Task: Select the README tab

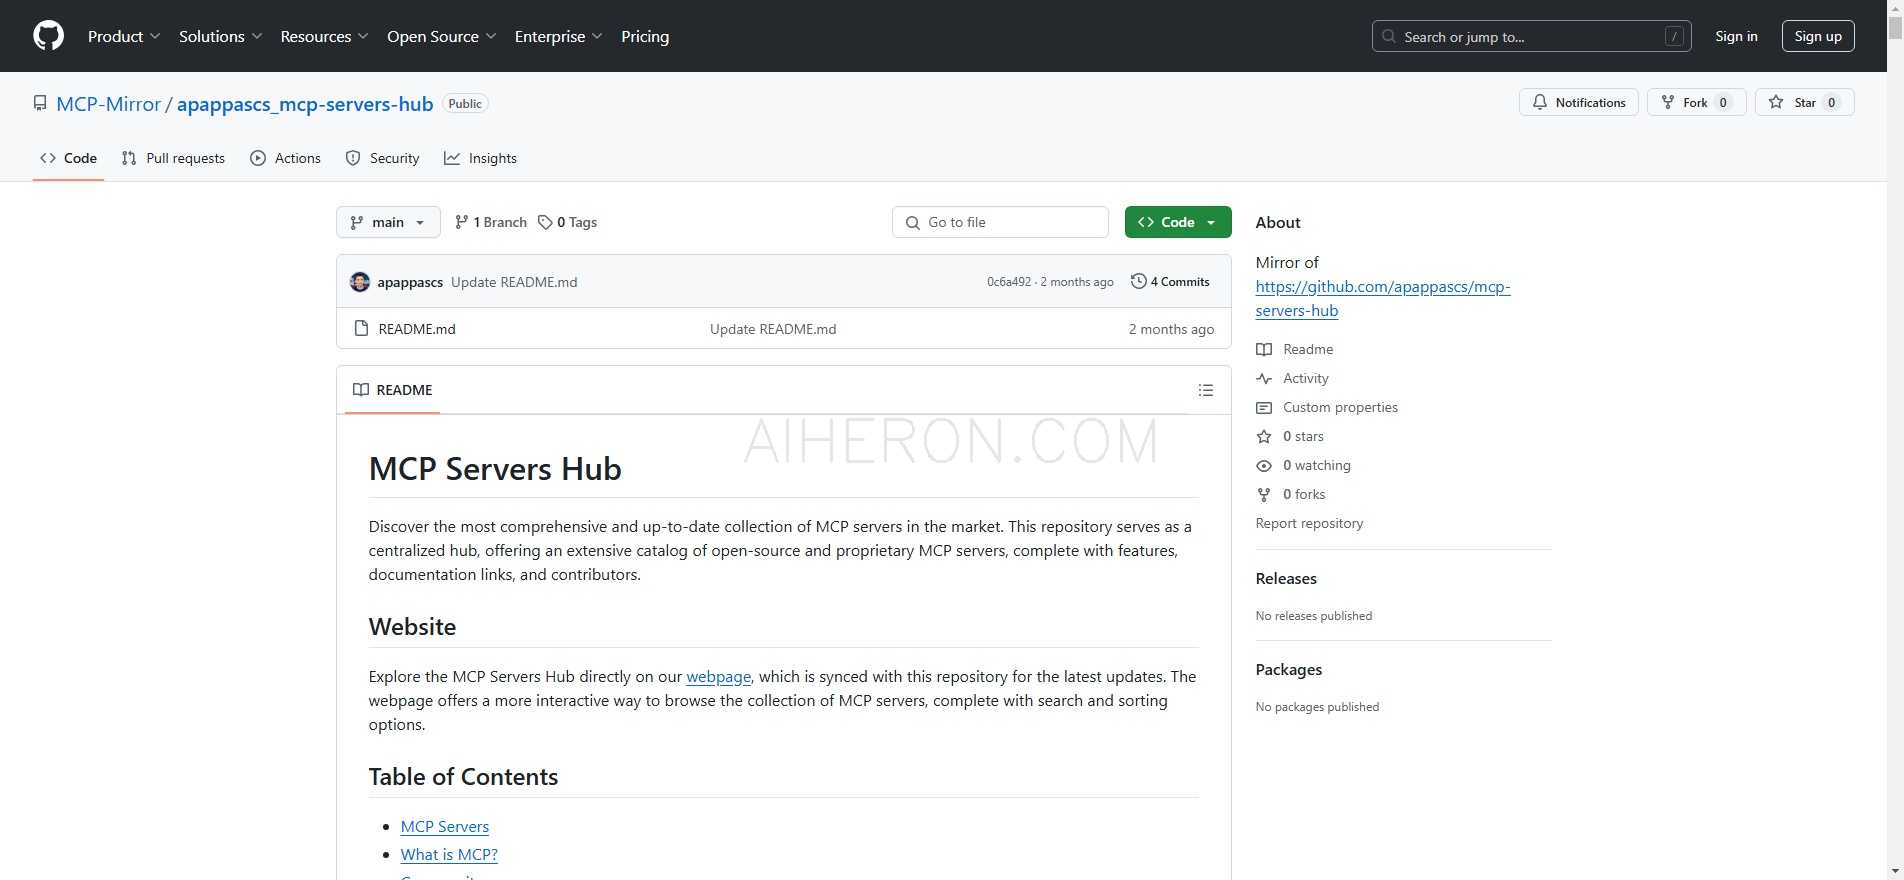Action: [x=393, y=390]
